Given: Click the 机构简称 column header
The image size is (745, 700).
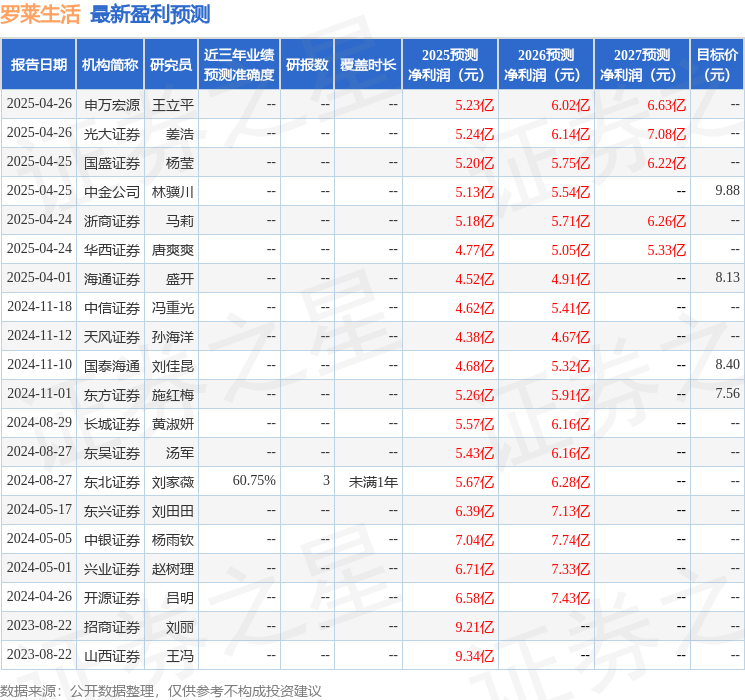Looking at the screenshot, I should tap(110, 65).
